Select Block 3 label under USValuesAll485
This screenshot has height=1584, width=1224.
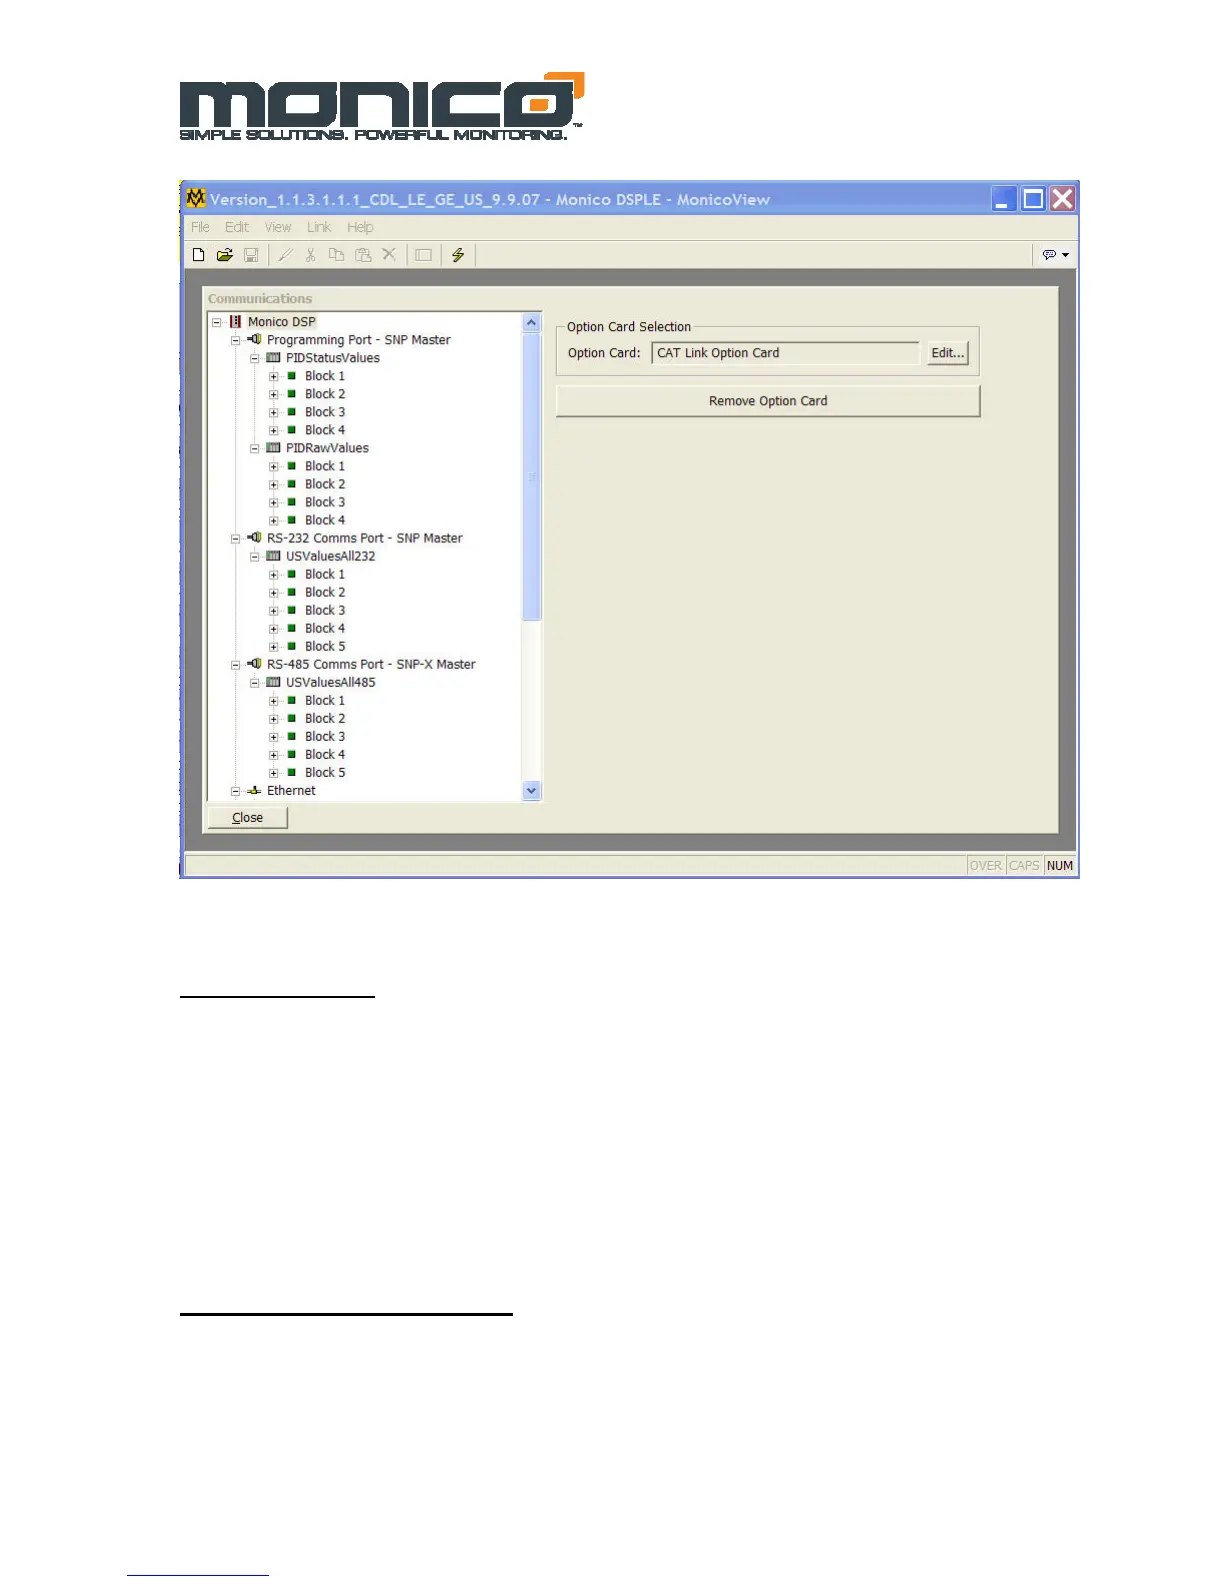(x=325, y=736)
